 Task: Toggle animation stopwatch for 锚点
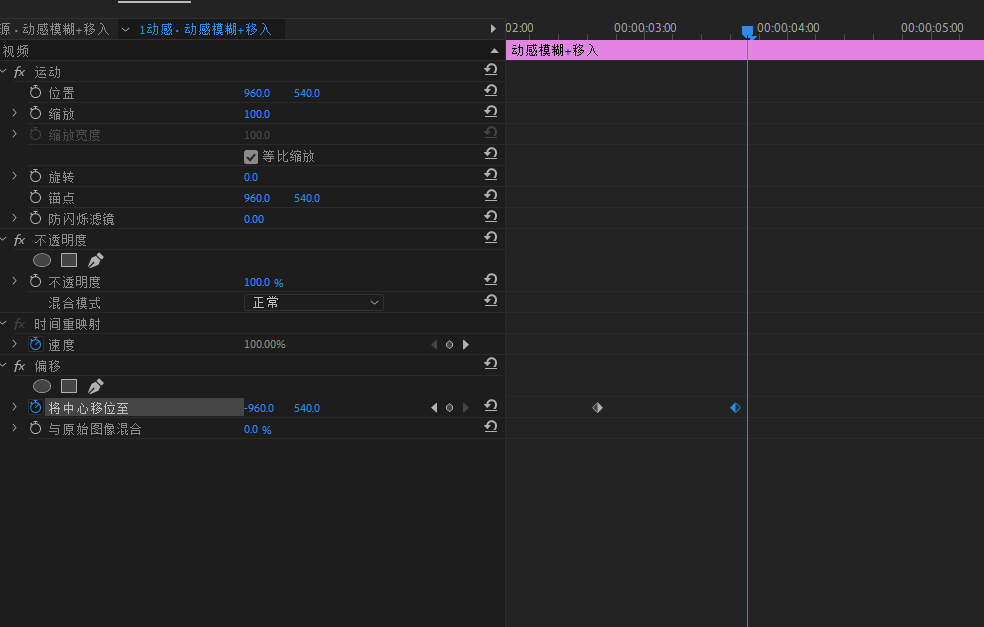(x=36, y=198)
